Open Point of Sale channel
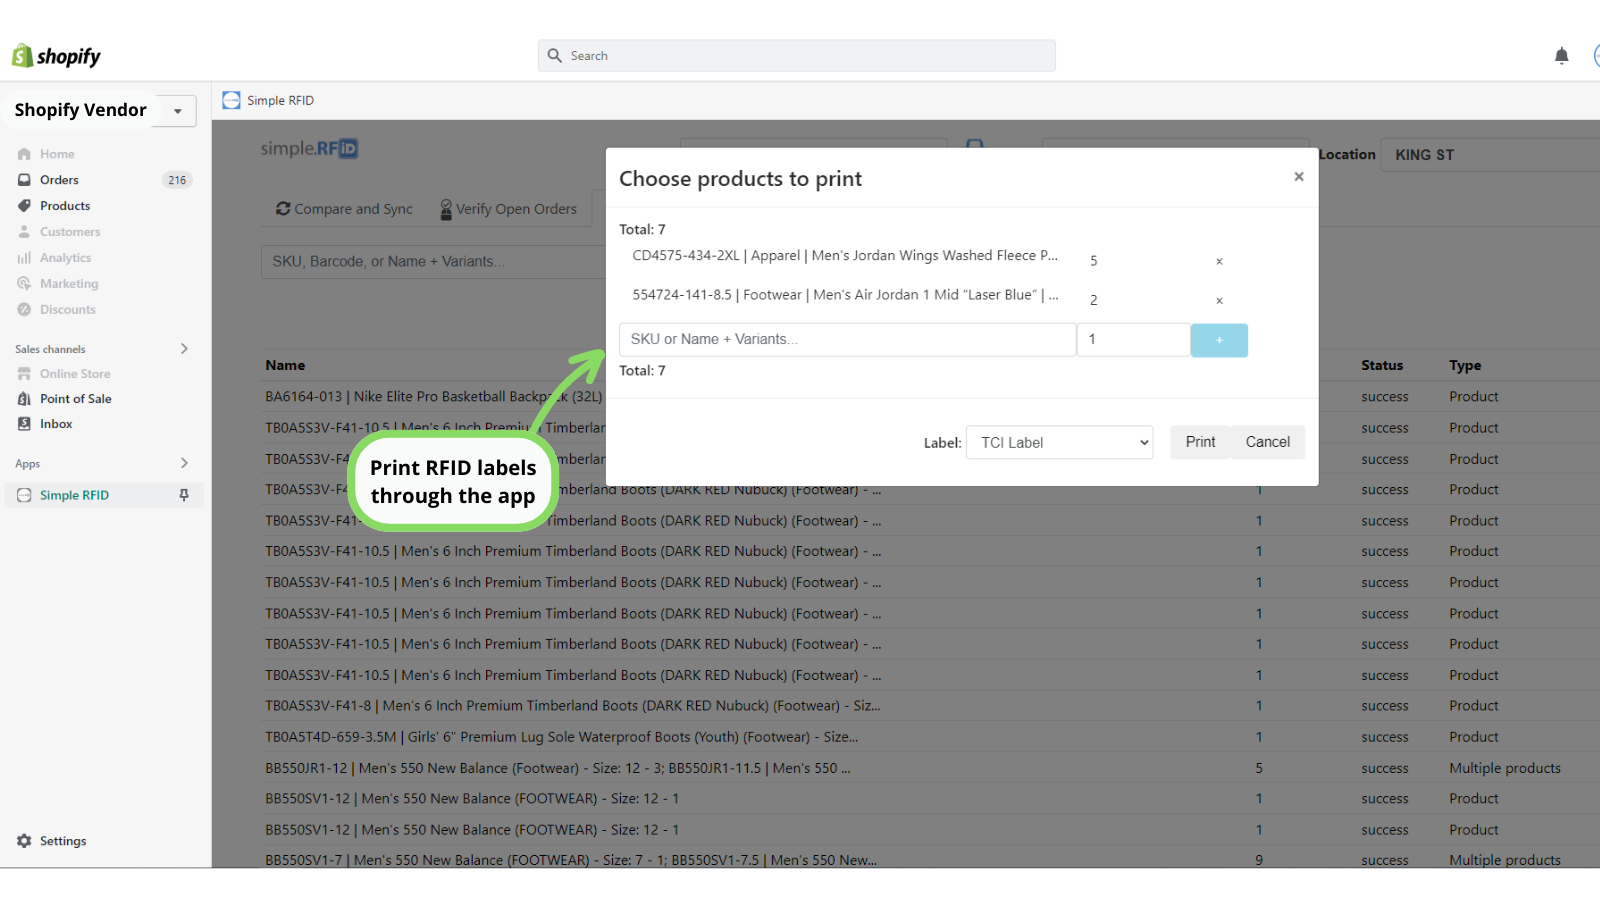This screenshot has height=900, width=1600. click(76, 399)
